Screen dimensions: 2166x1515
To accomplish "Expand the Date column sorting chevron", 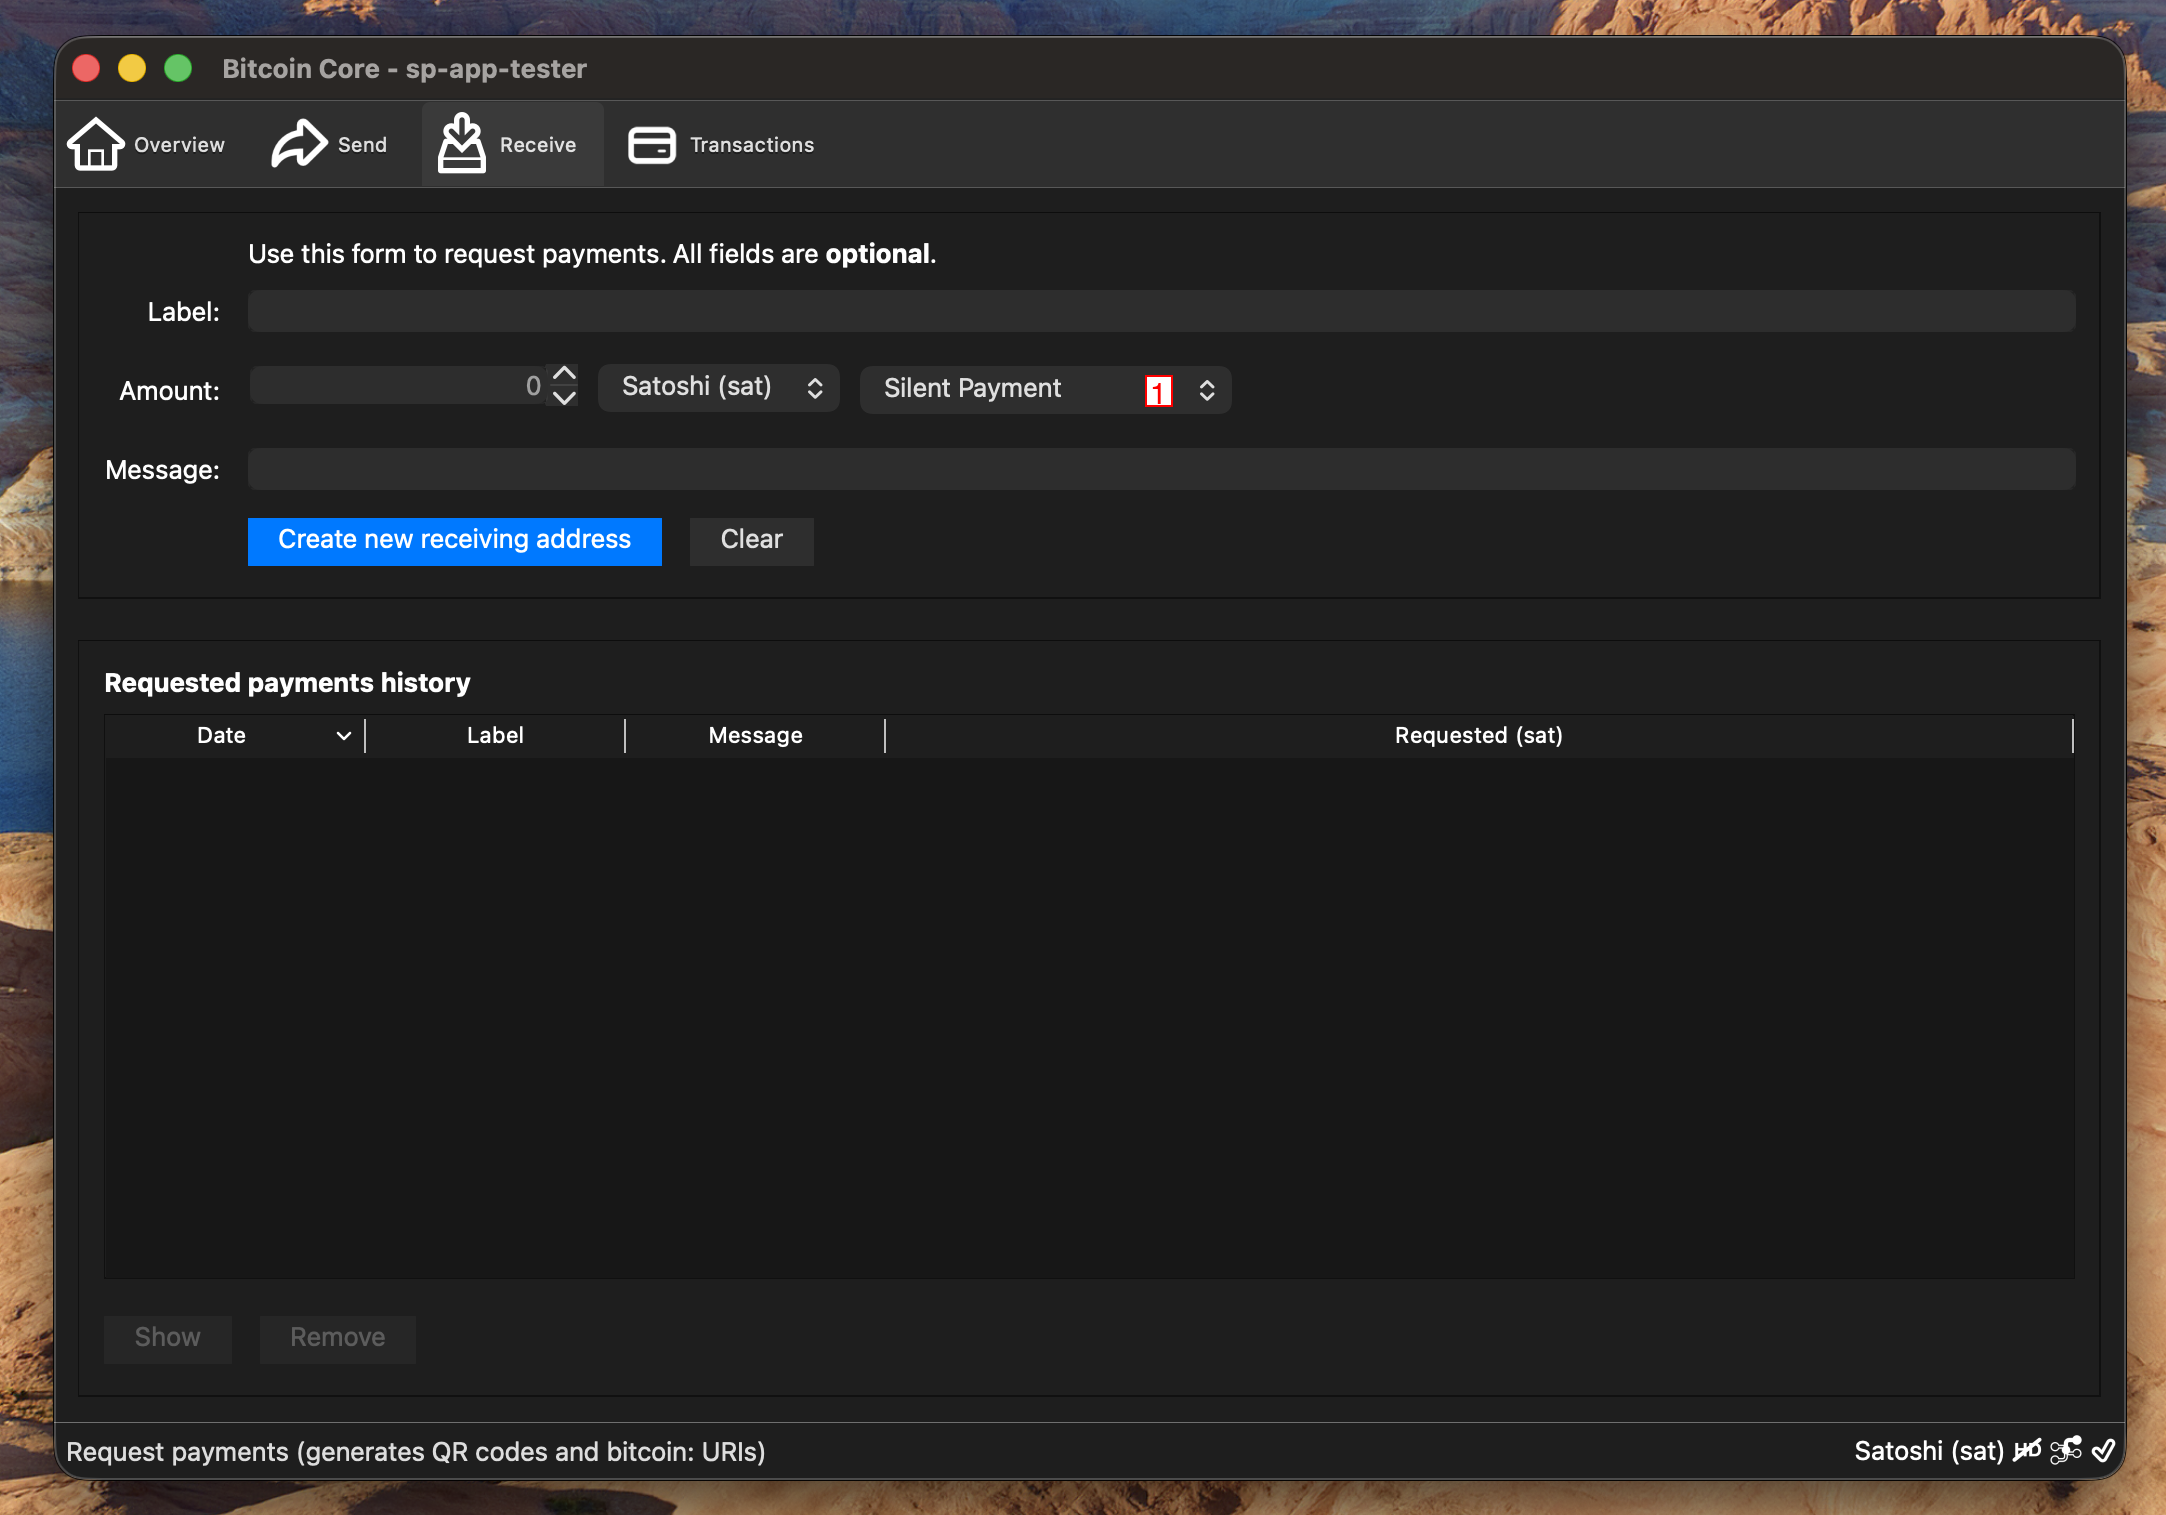I will pos(344,735).
